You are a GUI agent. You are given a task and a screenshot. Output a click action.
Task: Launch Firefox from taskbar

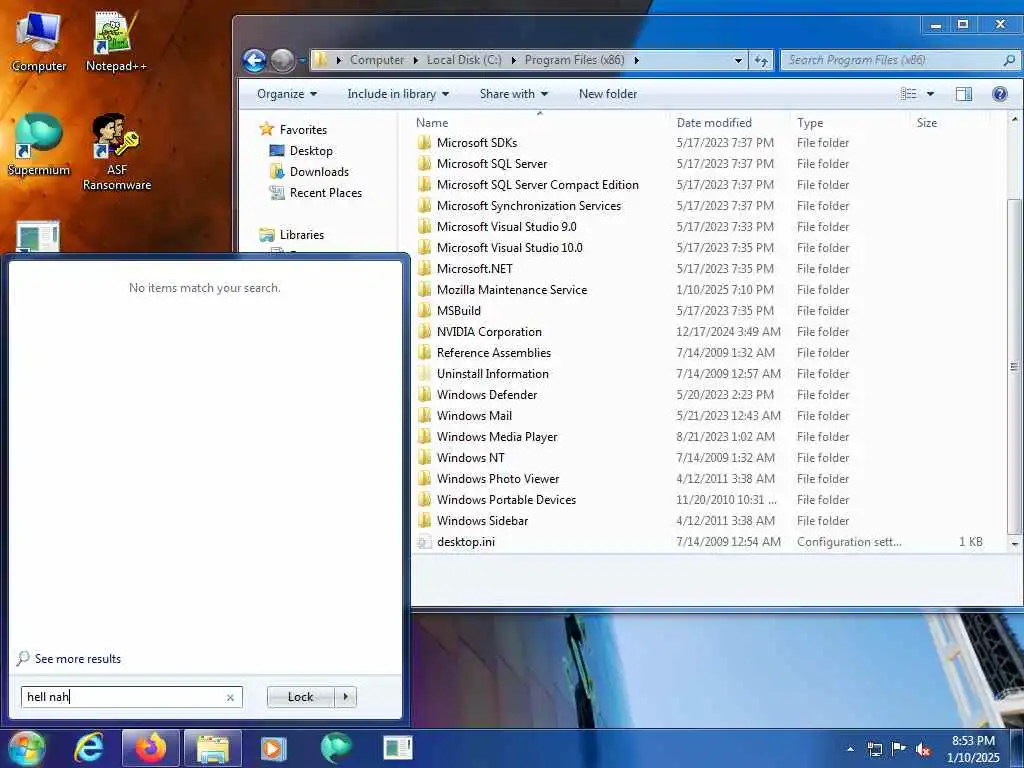(x=150, y=748)
